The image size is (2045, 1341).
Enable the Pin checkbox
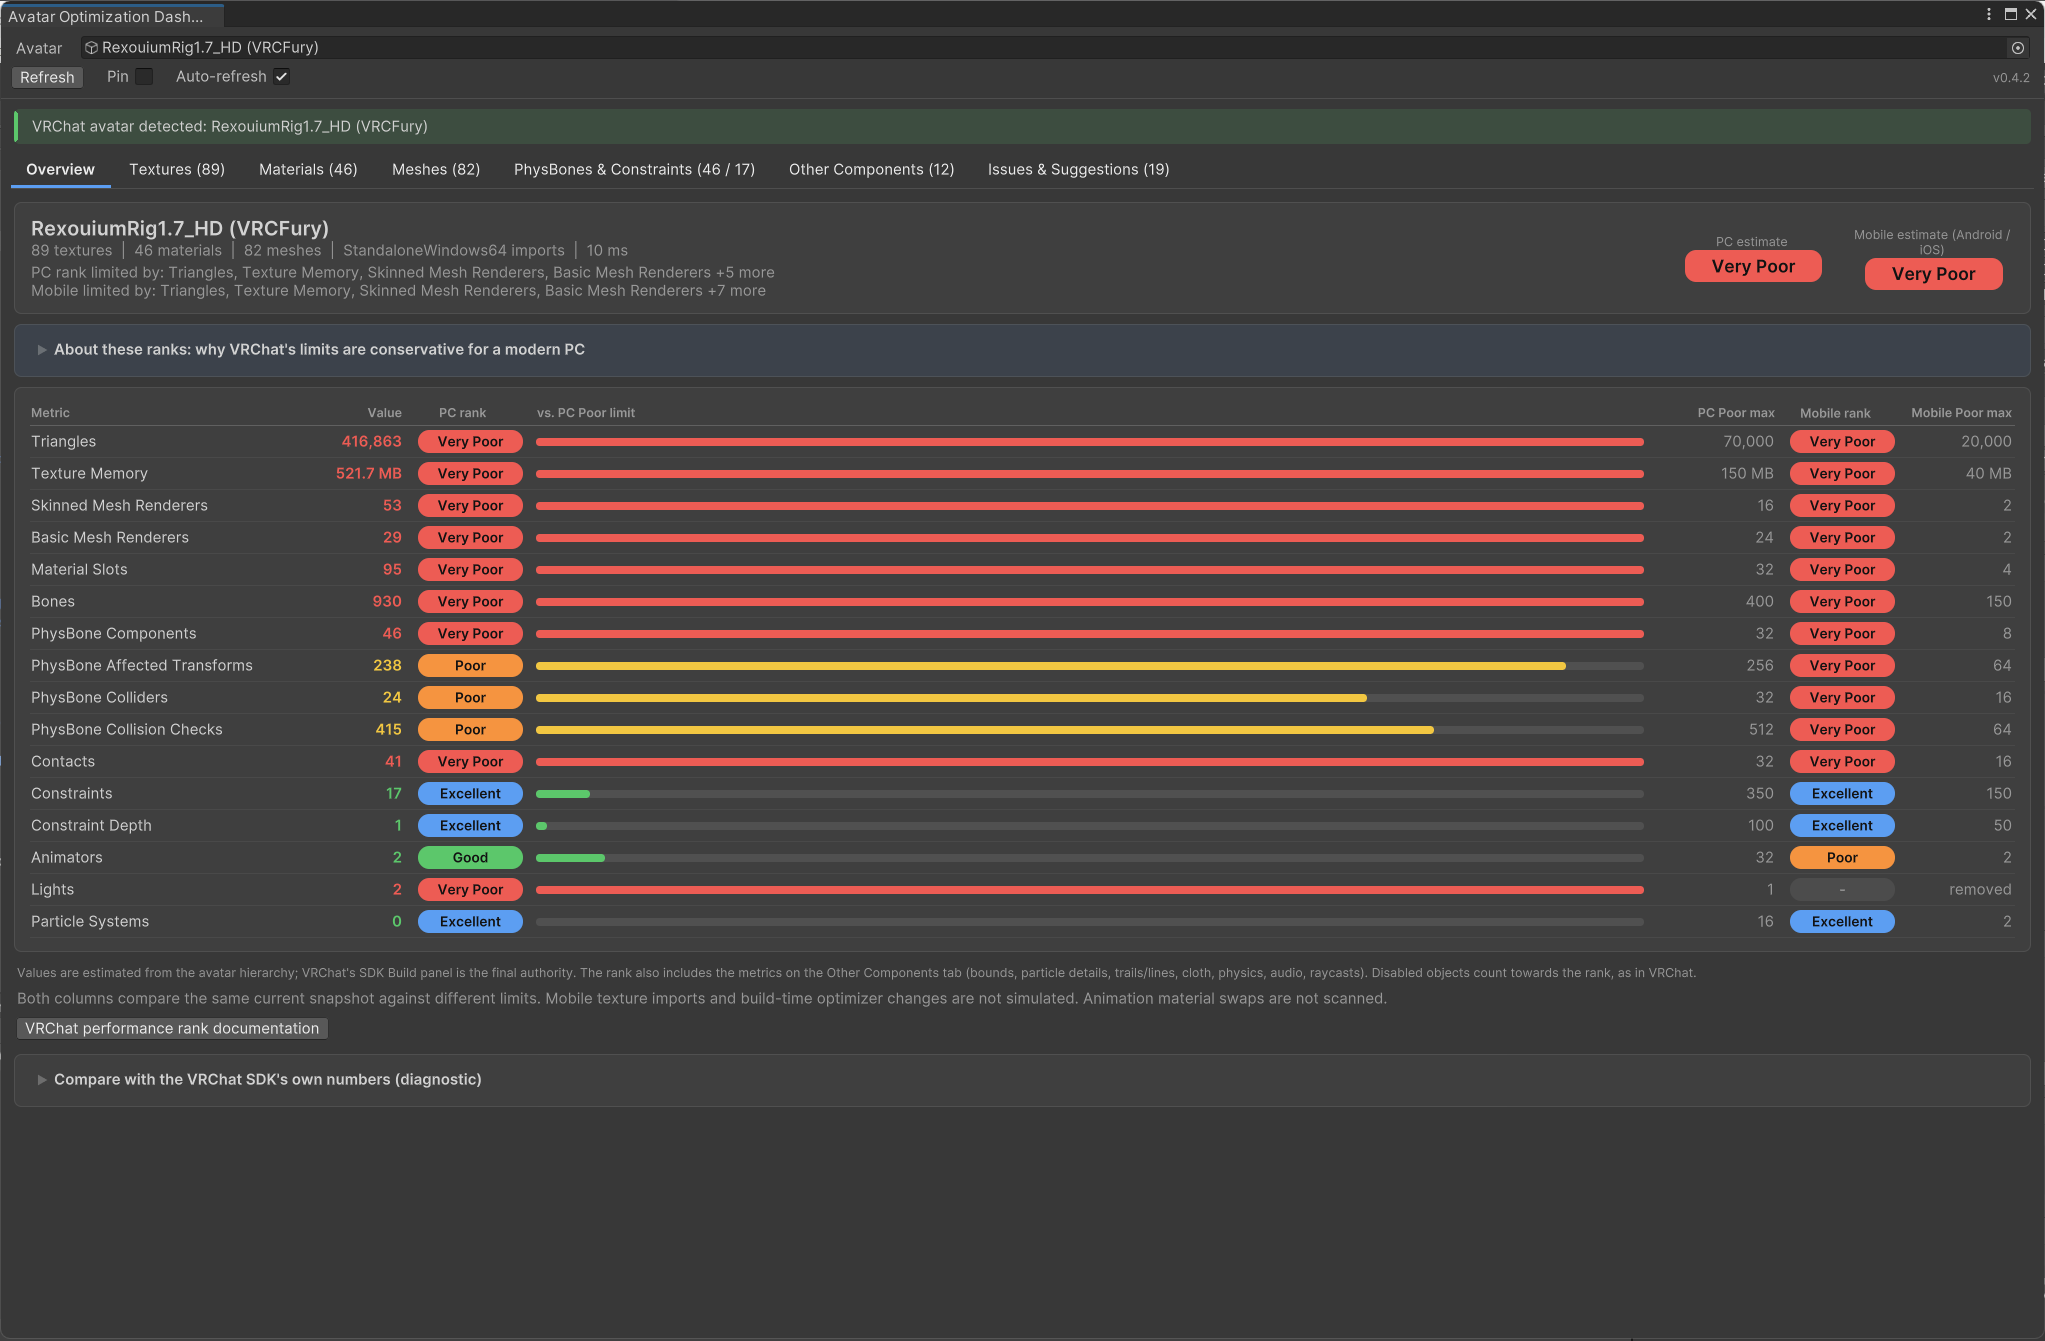pos(144,77)
